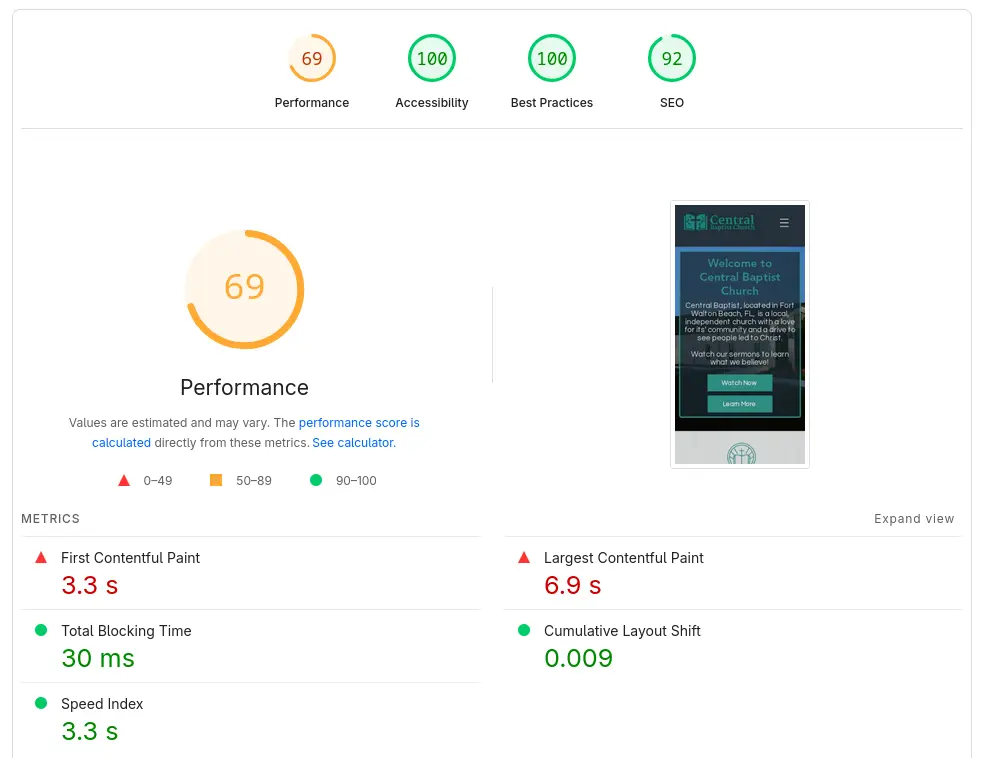Click the orange square in the score legend
Screen dimensions: 985x758
(x=215, y=480)
